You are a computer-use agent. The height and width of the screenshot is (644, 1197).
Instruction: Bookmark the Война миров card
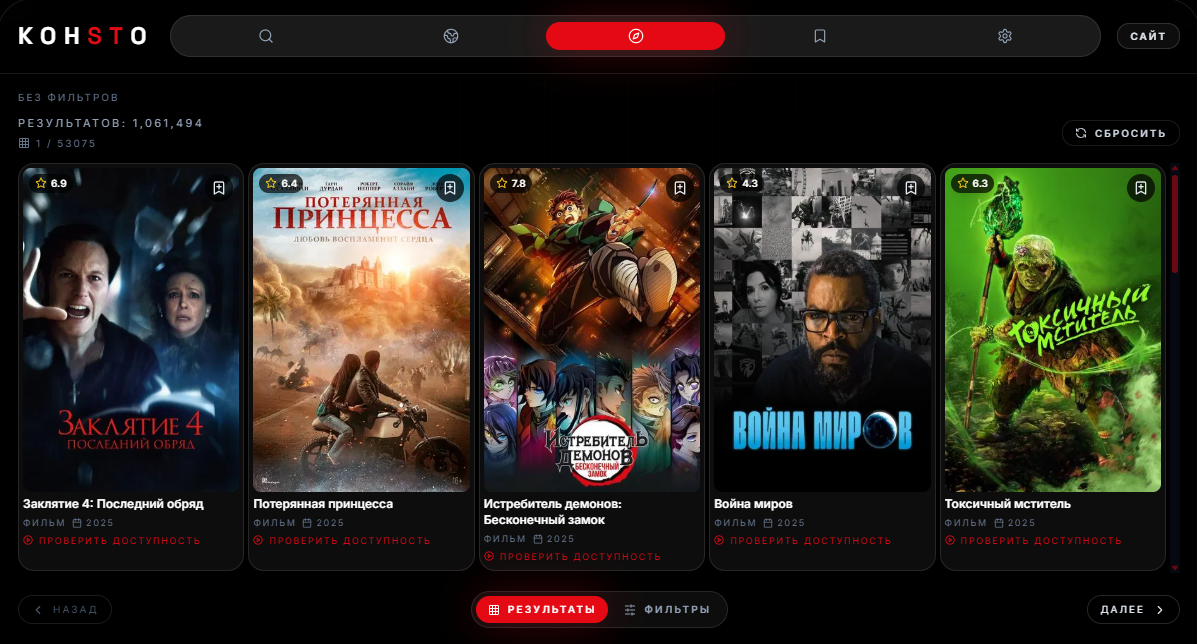[910, 188]
